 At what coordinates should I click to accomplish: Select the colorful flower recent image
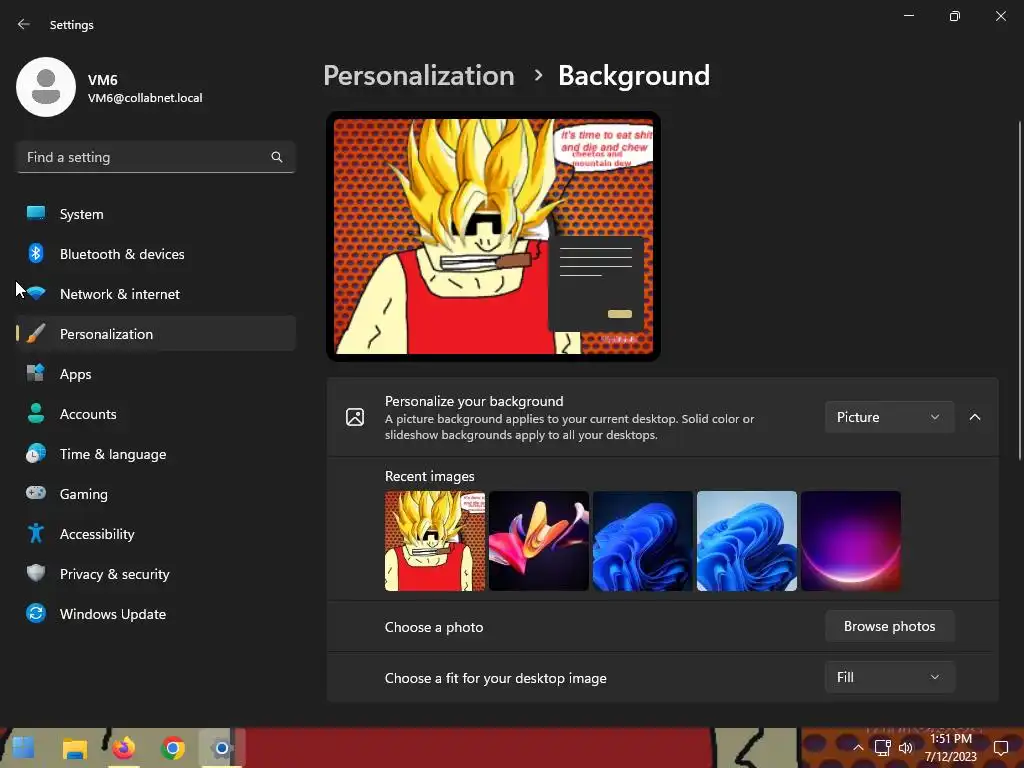click(x=539, y=541)
